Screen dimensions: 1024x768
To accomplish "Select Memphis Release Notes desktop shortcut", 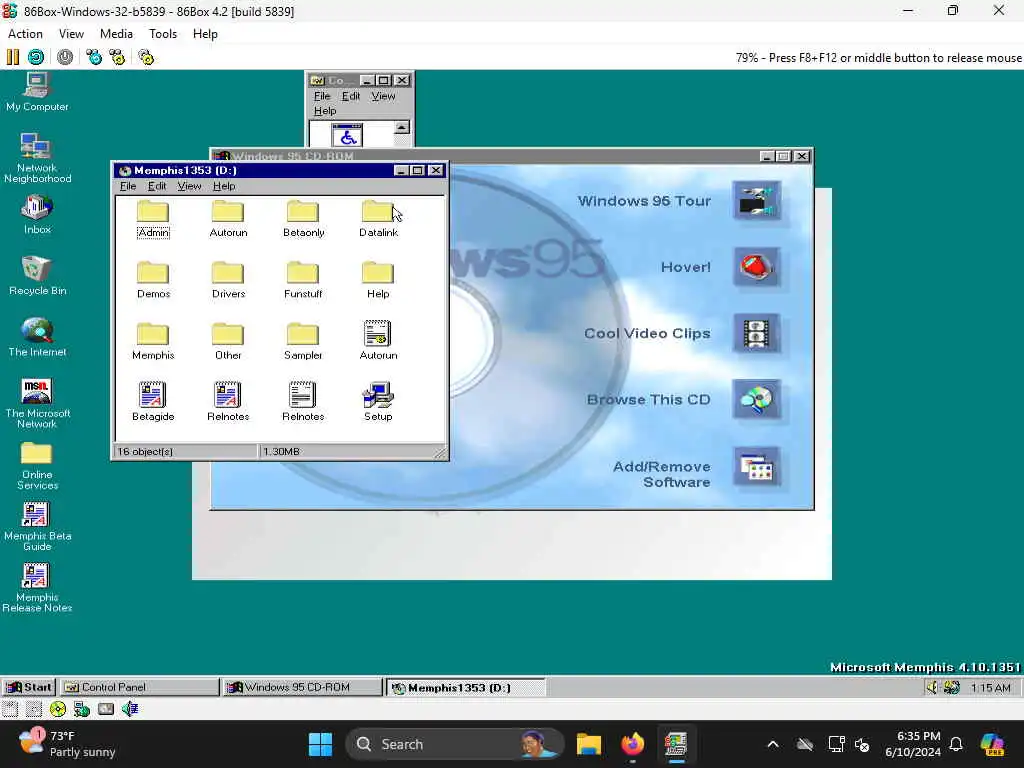I will point(37,588).
